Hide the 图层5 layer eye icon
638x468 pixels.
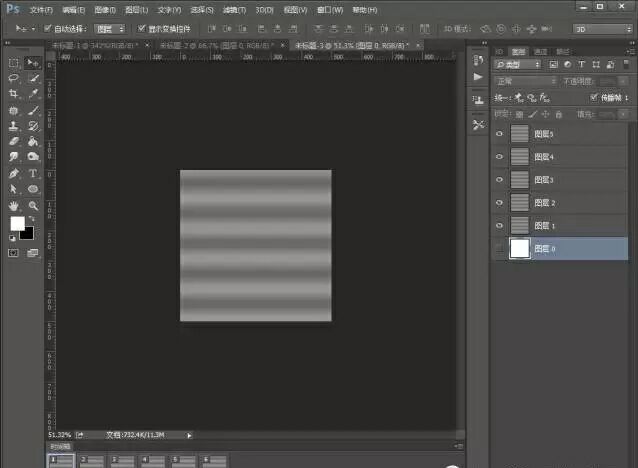point(499,134)
